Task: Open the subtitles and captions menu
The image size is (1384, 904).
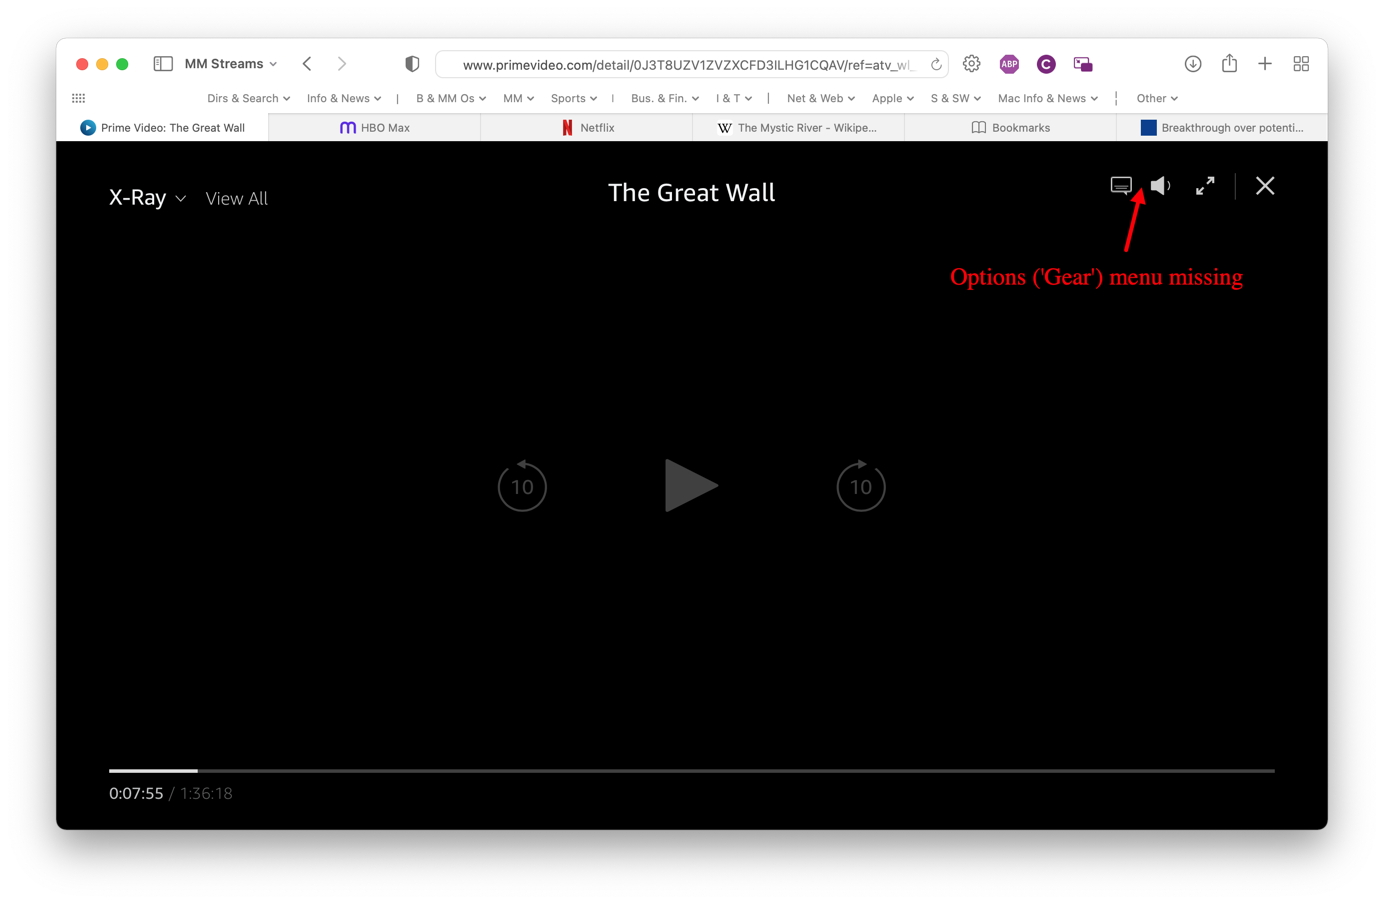Action: 1120,186
